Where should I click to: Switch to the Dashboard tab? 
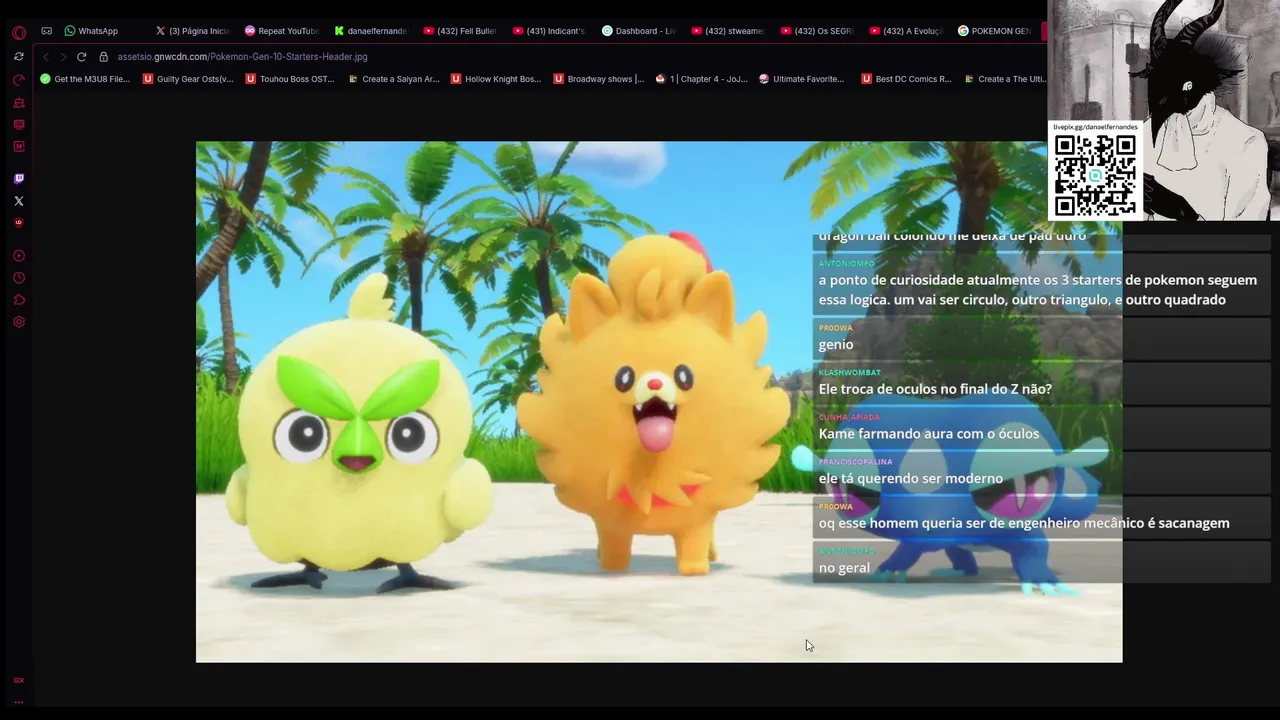[638, 31]
